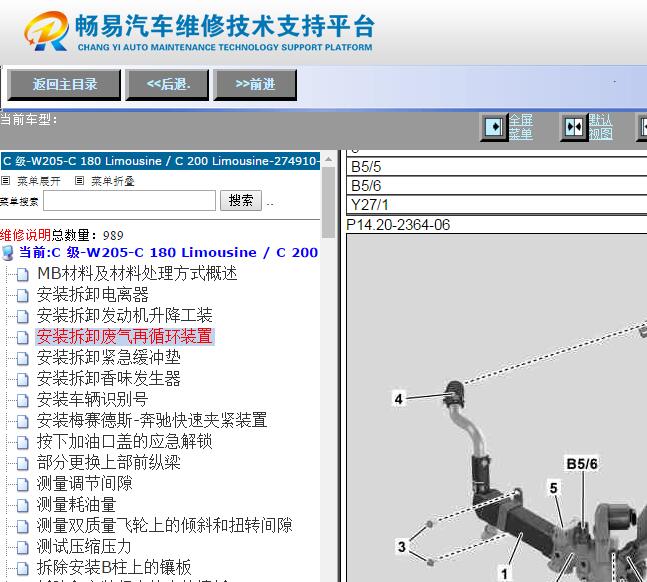
Task: Click the 菜单展开 list icon
Action: (x=5, y=181)
